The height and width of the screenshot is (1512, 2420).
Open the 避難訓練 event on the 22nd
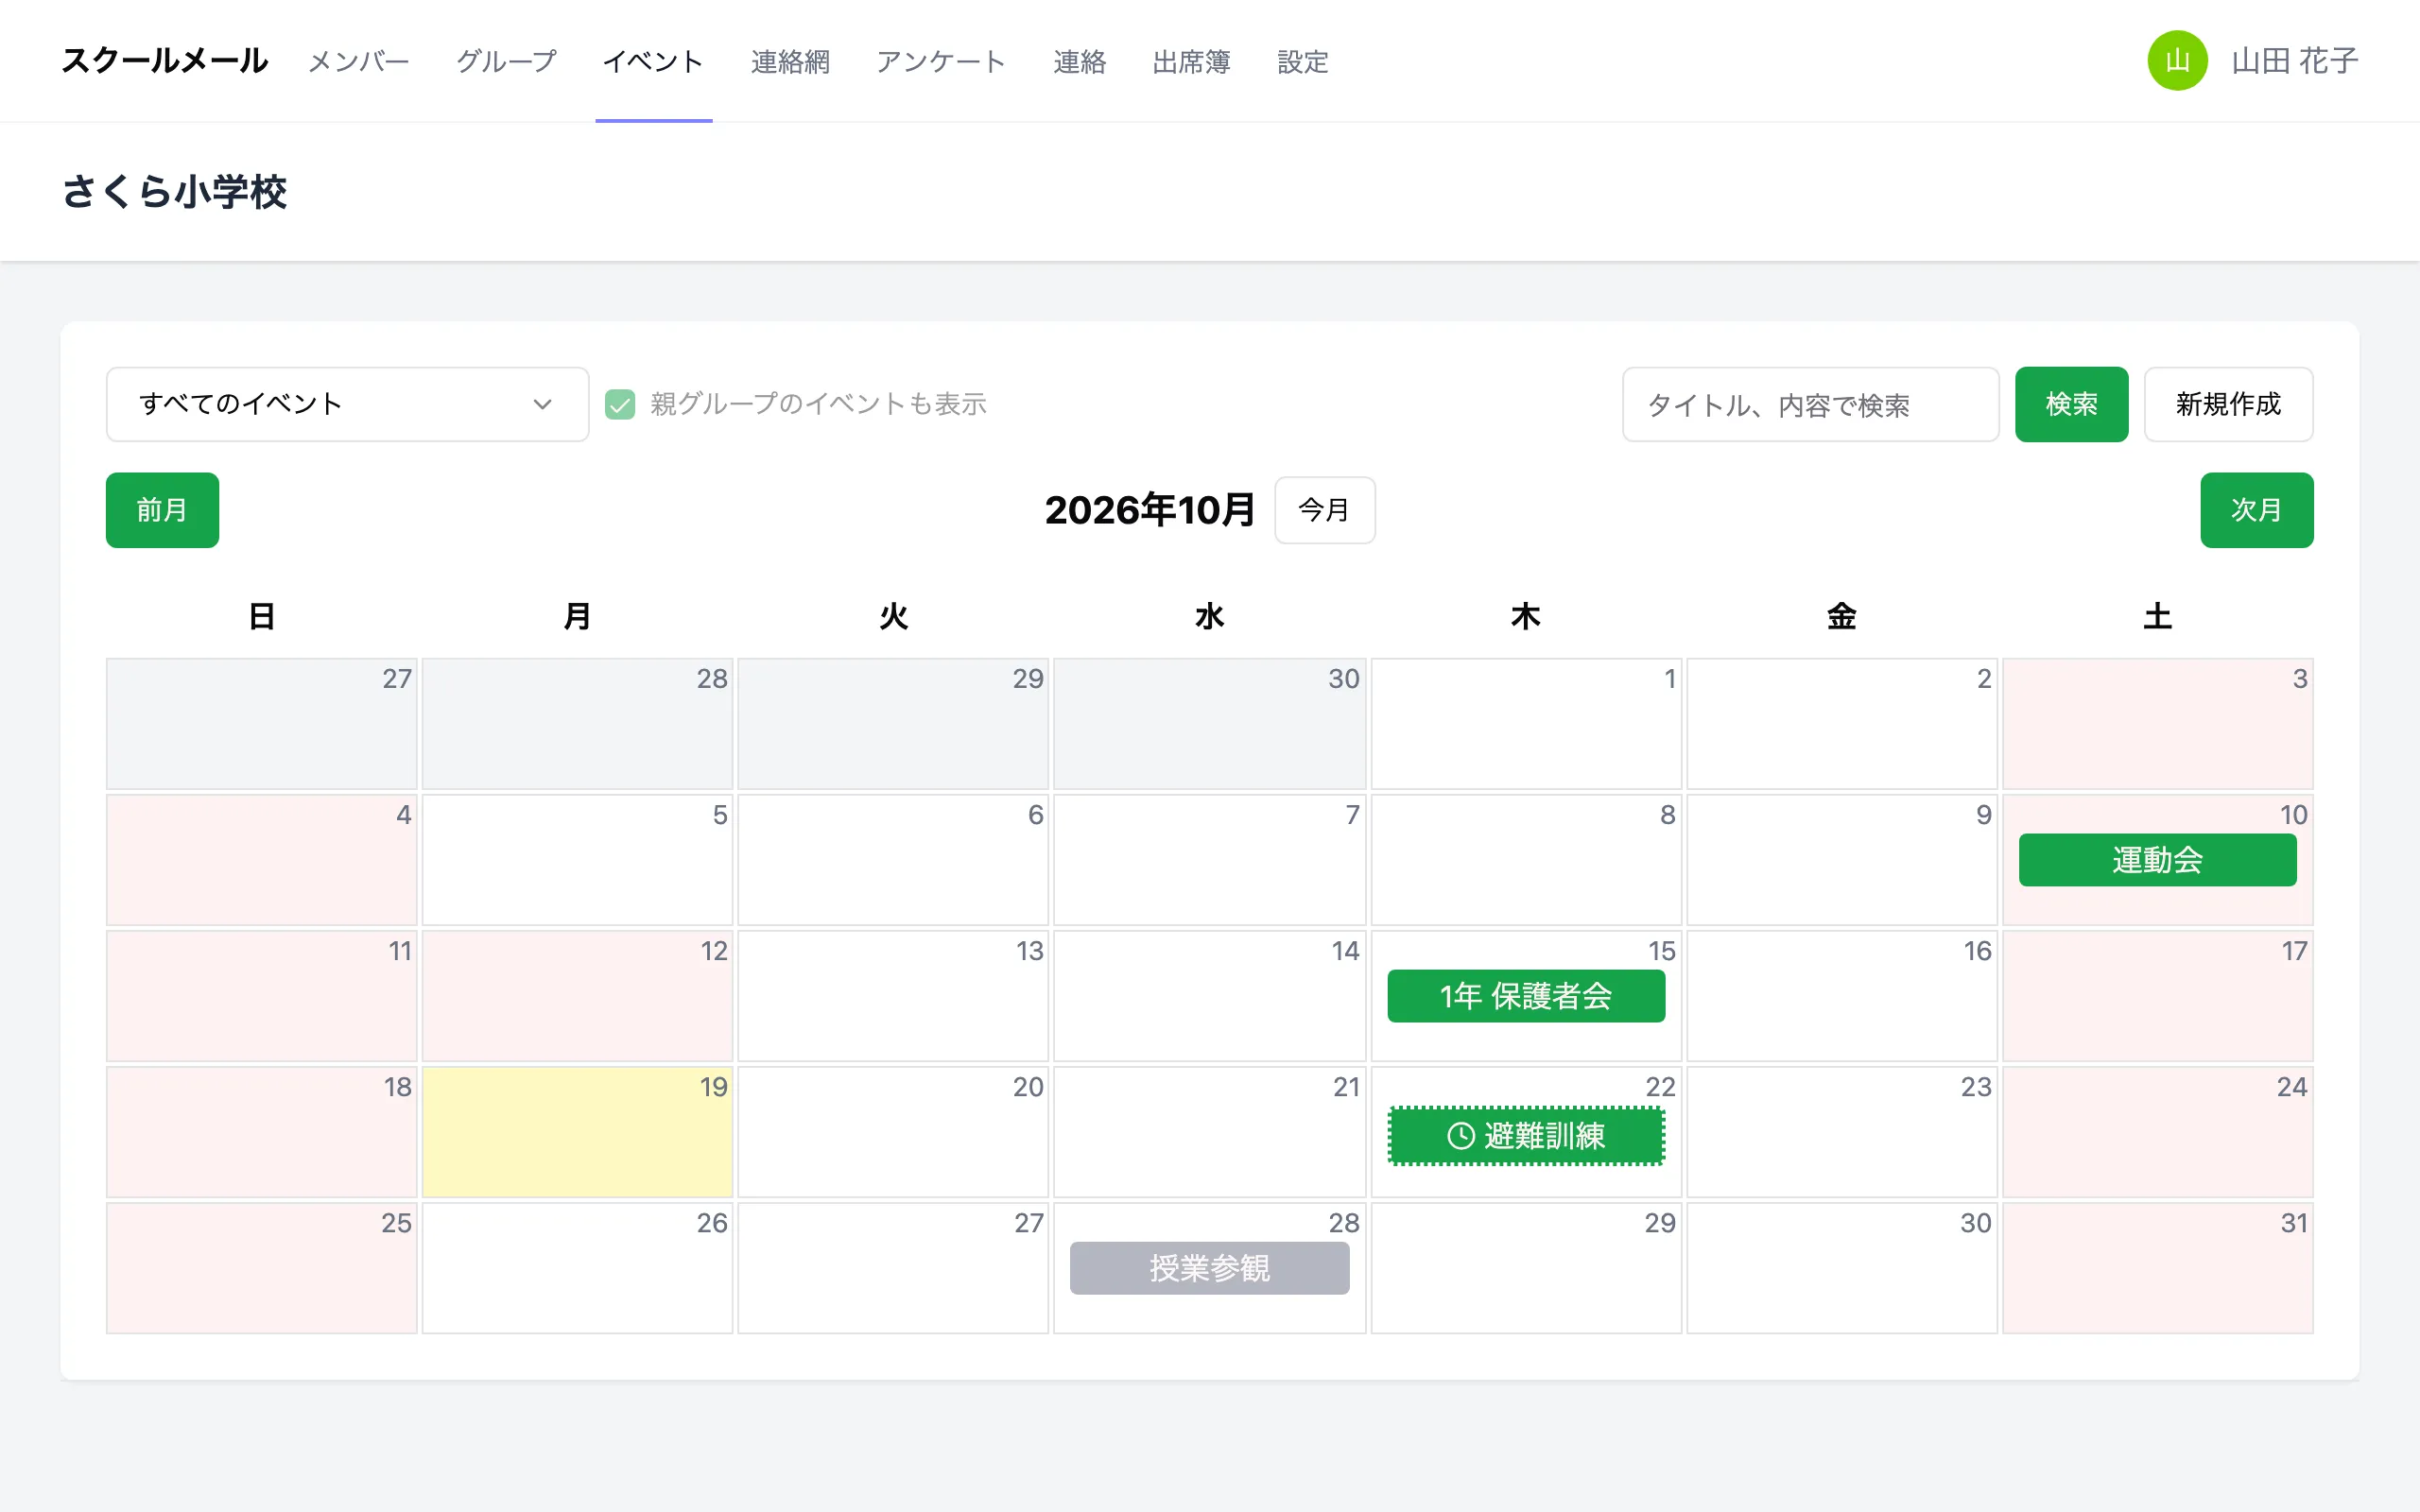point(1526,1135)
